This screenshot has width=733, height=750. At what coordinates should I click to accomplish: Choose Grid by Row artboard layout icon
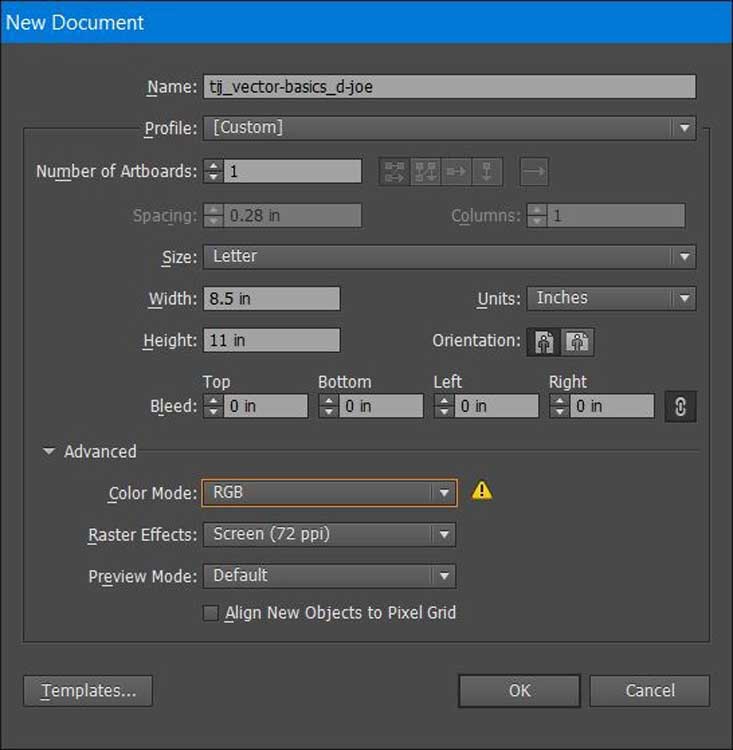point(395,172)
